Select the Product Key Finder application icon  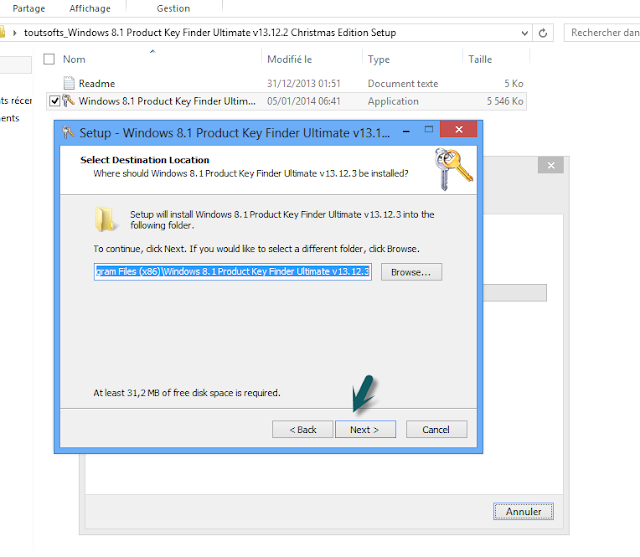[x=69, y=101]
